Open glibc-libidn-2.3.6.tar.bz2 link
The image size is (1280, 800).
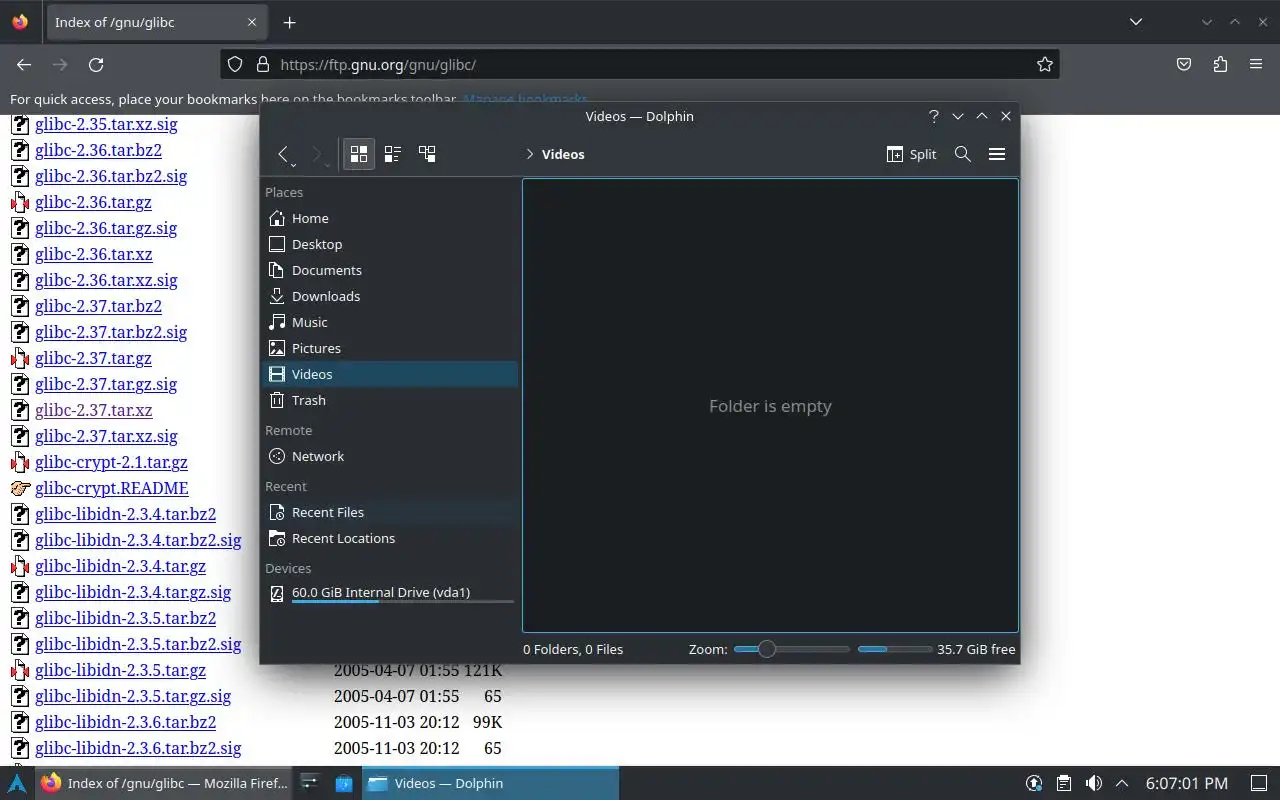[x=125, y=722]
